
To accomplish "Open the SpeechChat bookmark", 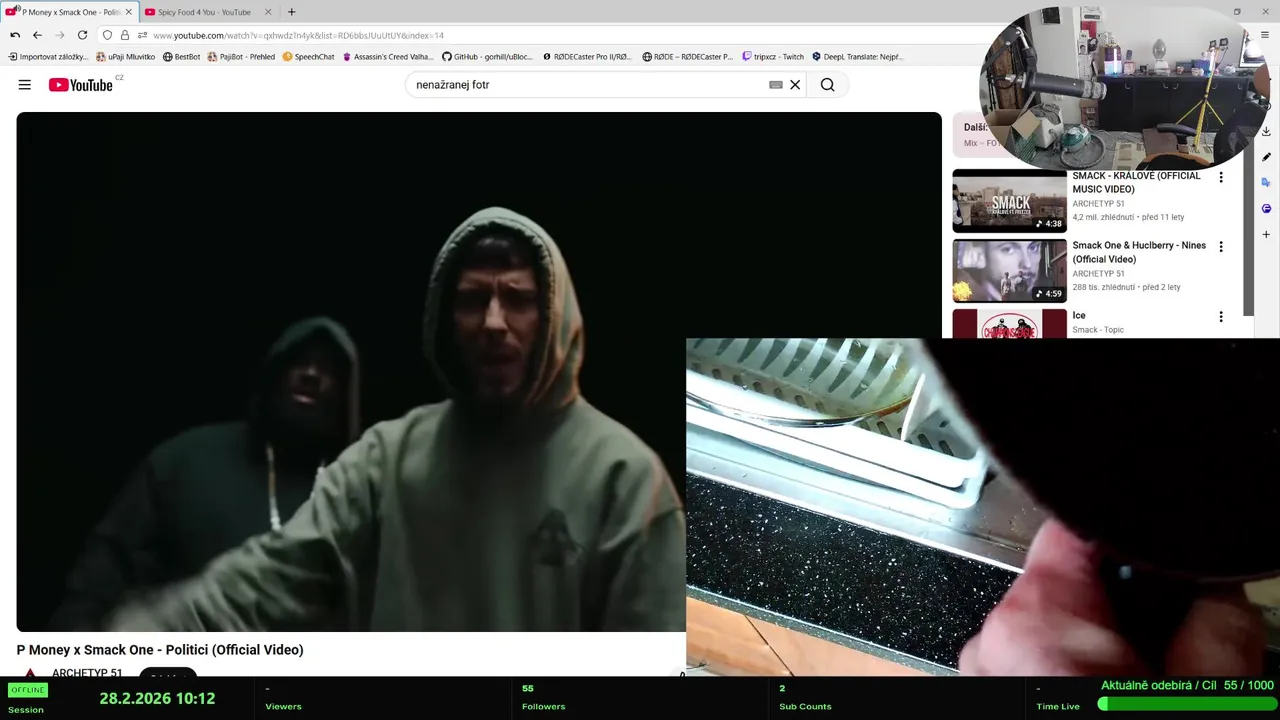I will [308, 57].
